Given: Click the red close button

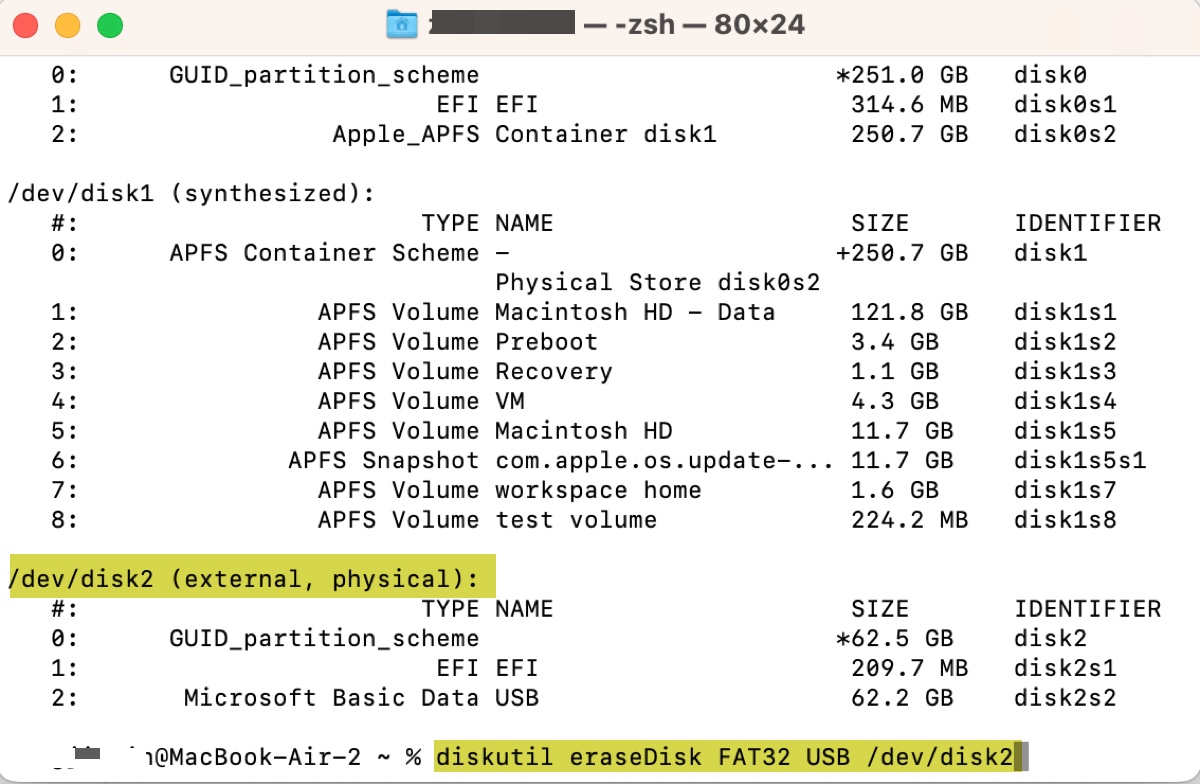Looking at the screenshot, I should [23, 25].
